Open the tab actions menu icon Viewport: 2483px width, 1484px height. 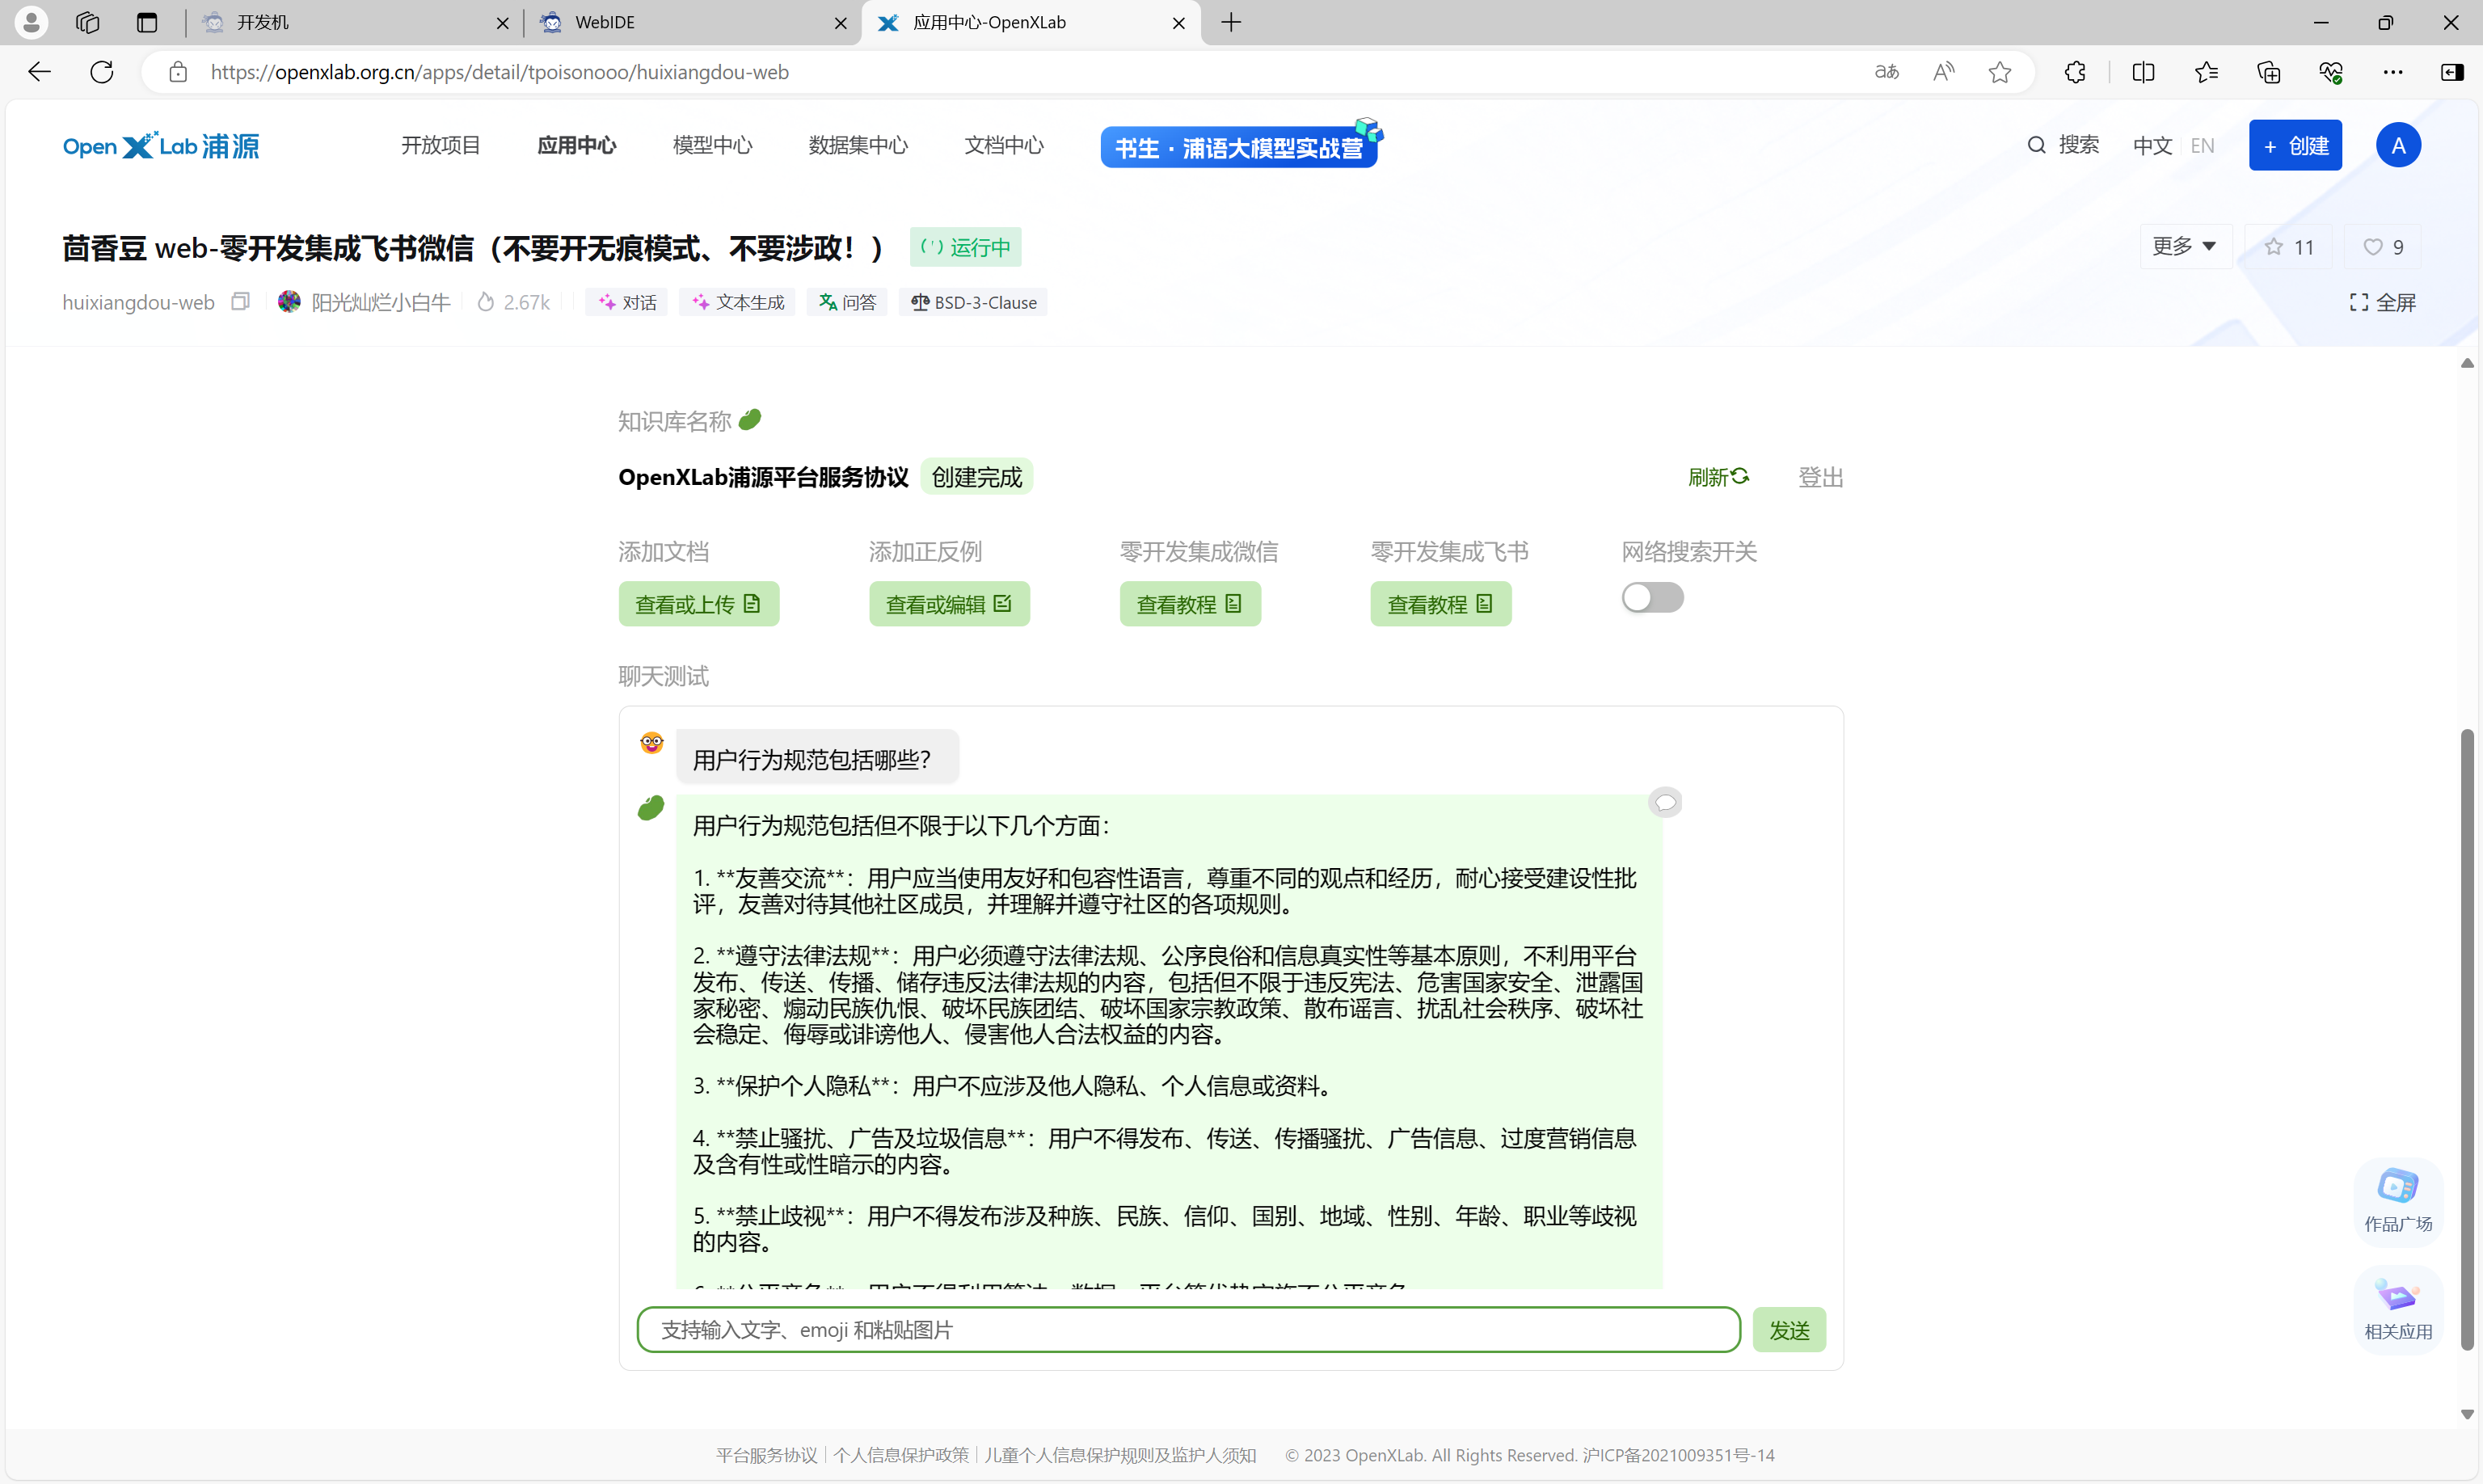click(x=147, y=22)
